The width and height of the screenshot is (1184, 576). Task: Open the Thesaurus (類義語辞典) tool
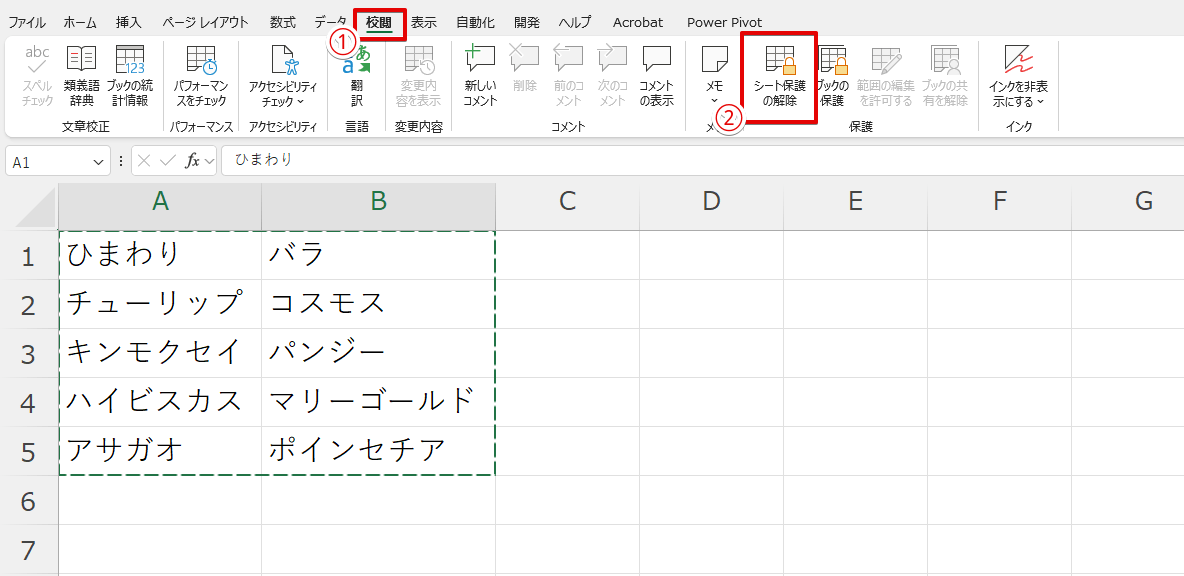pos(80,76)
